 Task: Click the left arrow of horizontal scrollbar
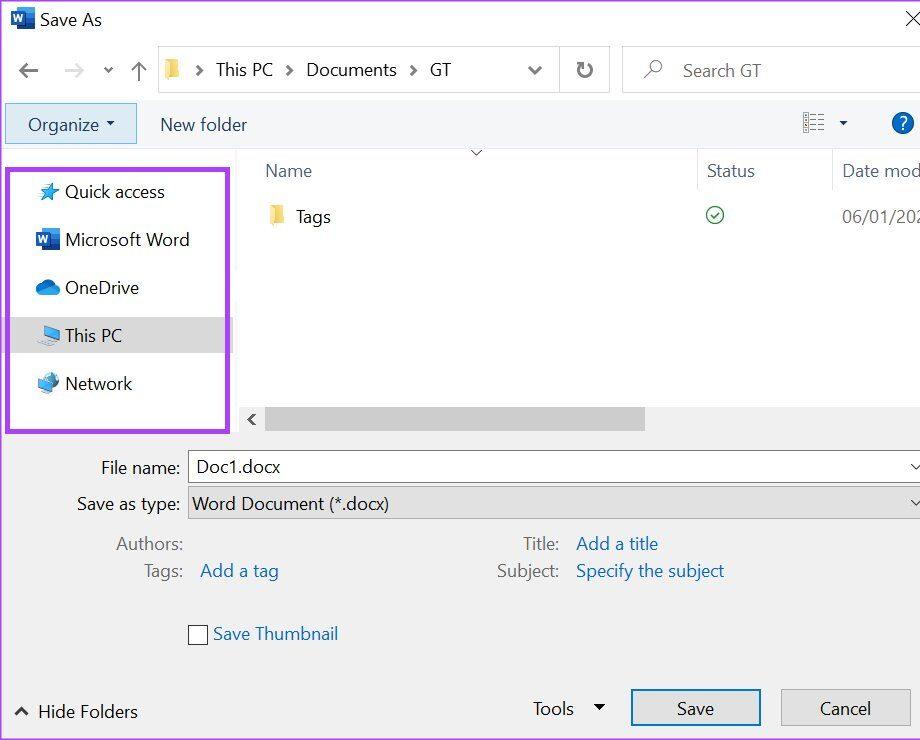(x=252, y=420)
